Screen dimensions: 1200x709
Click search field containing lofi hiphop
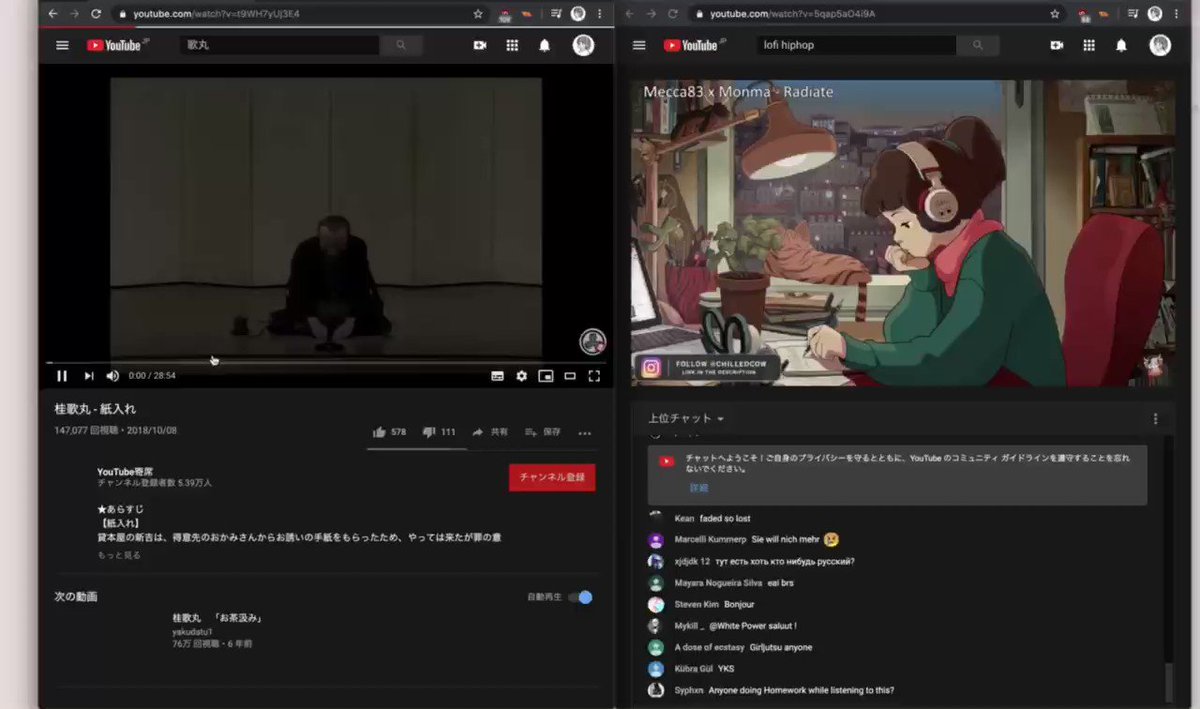(x=857, y=45)
